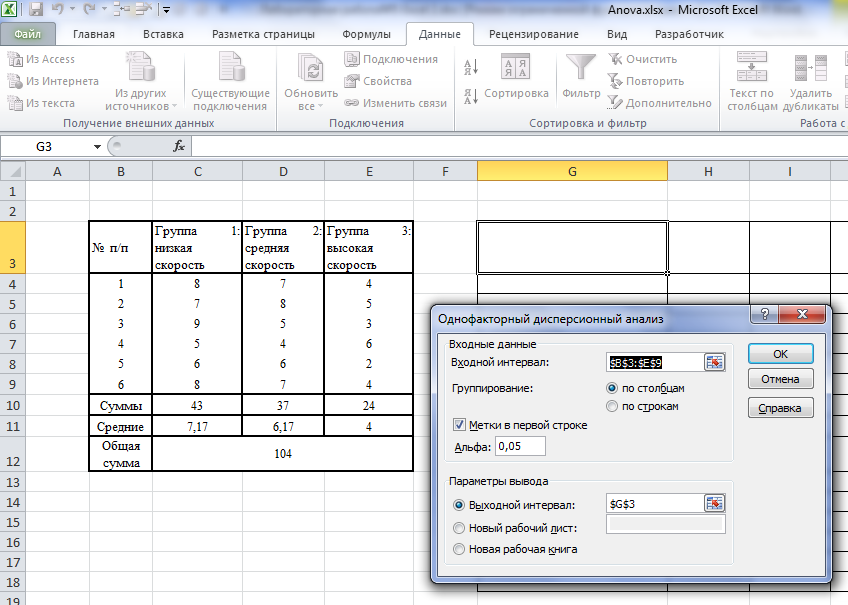Click the Выходной интервал input field

pyautogui.click(x=655, y=504)
